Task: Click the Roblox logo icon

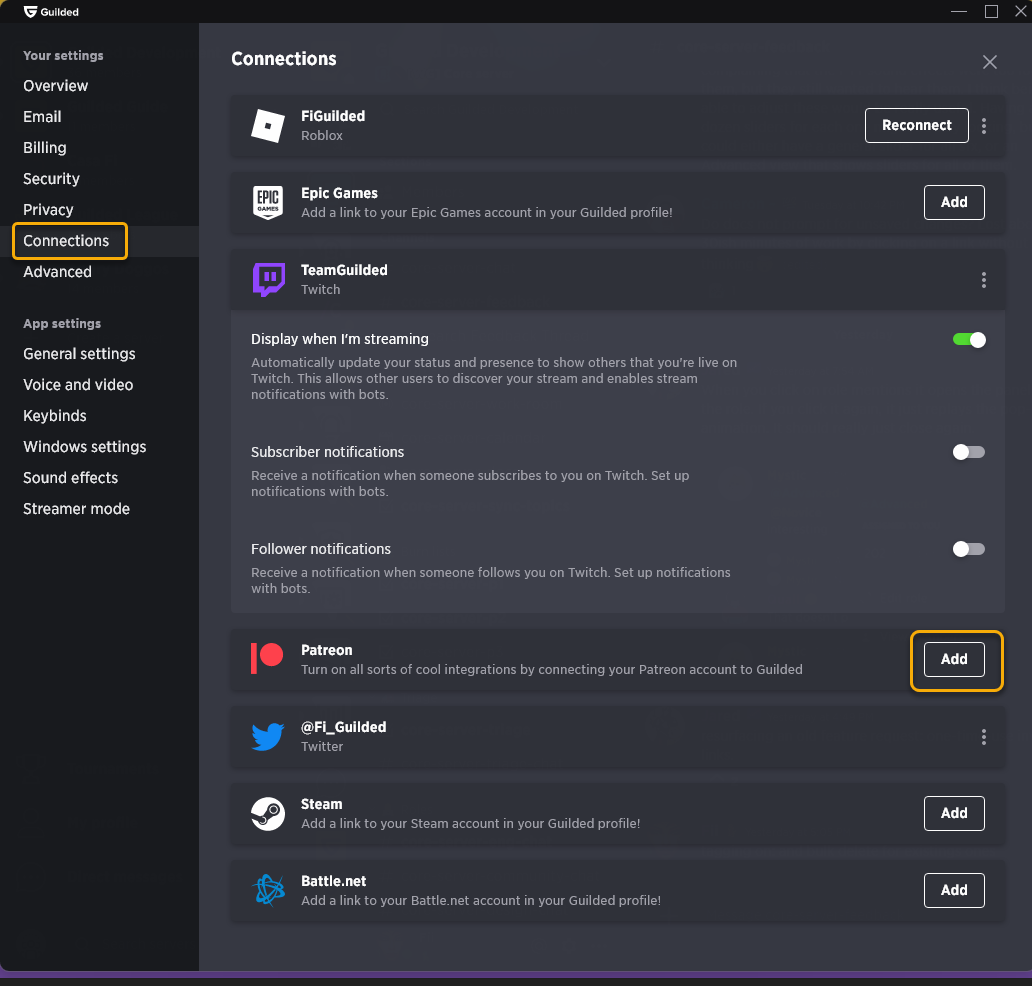Action: [x=268, y=126]
